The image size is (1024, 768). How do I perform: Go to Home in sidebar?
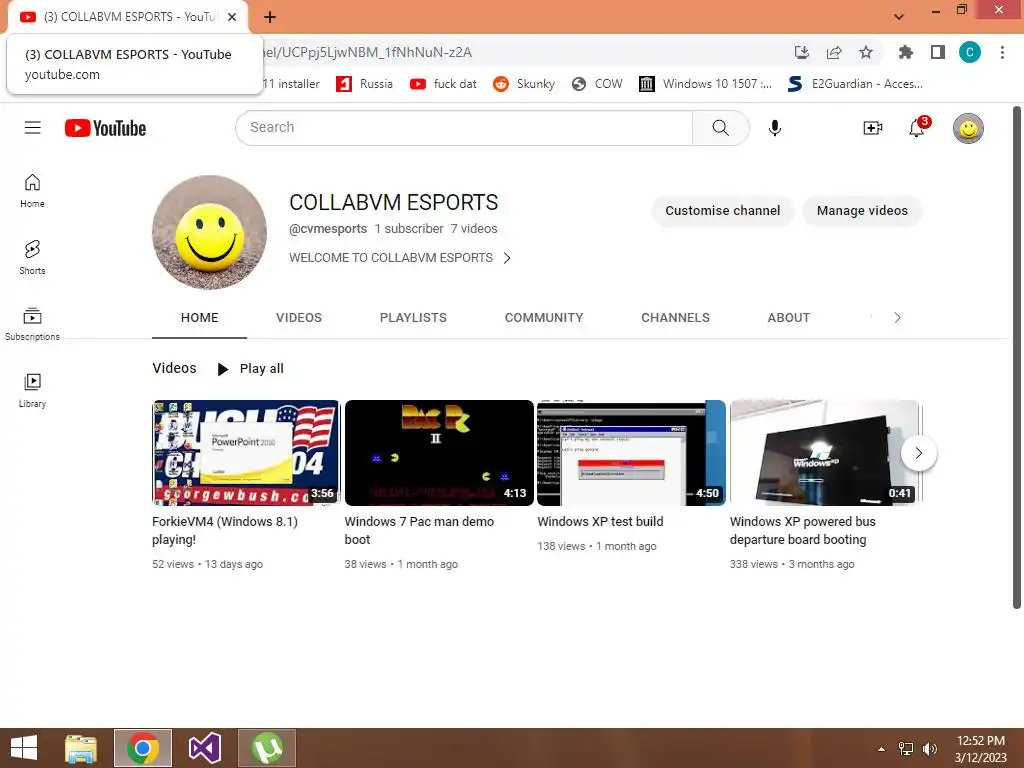click(x=32, y=191)
